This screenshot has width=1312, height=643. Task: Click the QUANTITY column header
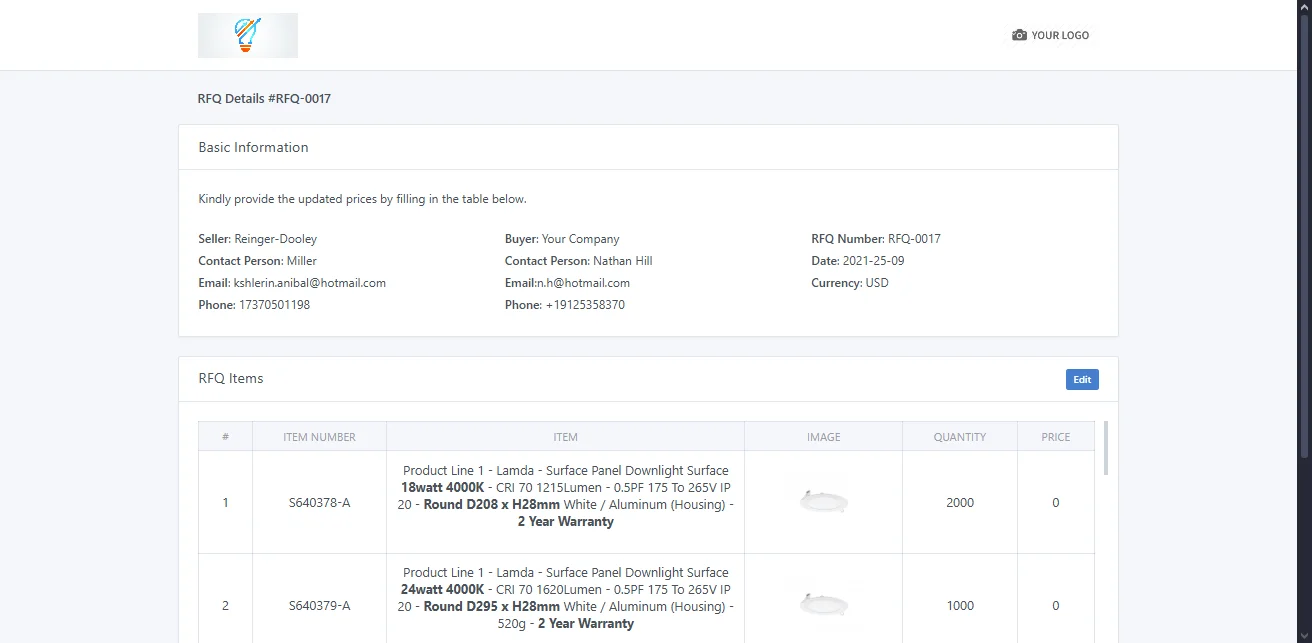[x=959, y=436]
